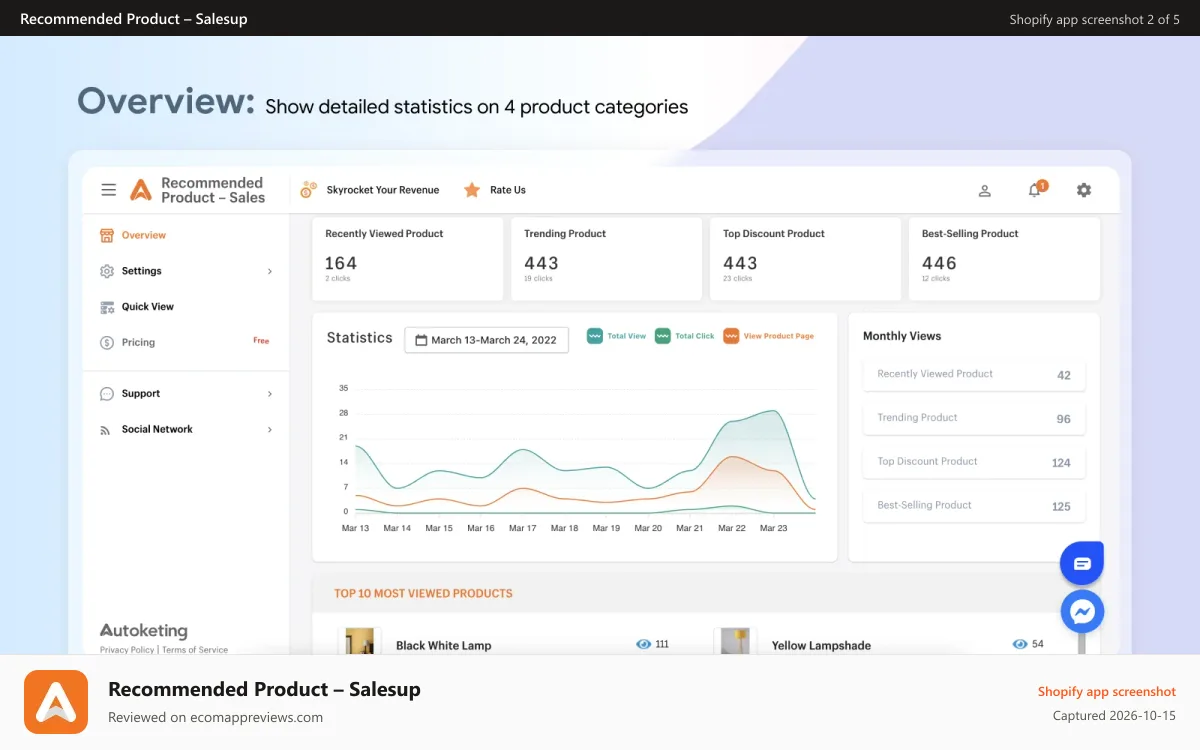Click the Salesup app icon in footer
The height and width of the screenshot is (750, 1200).
pyautogui.click(x=56, y=702)
